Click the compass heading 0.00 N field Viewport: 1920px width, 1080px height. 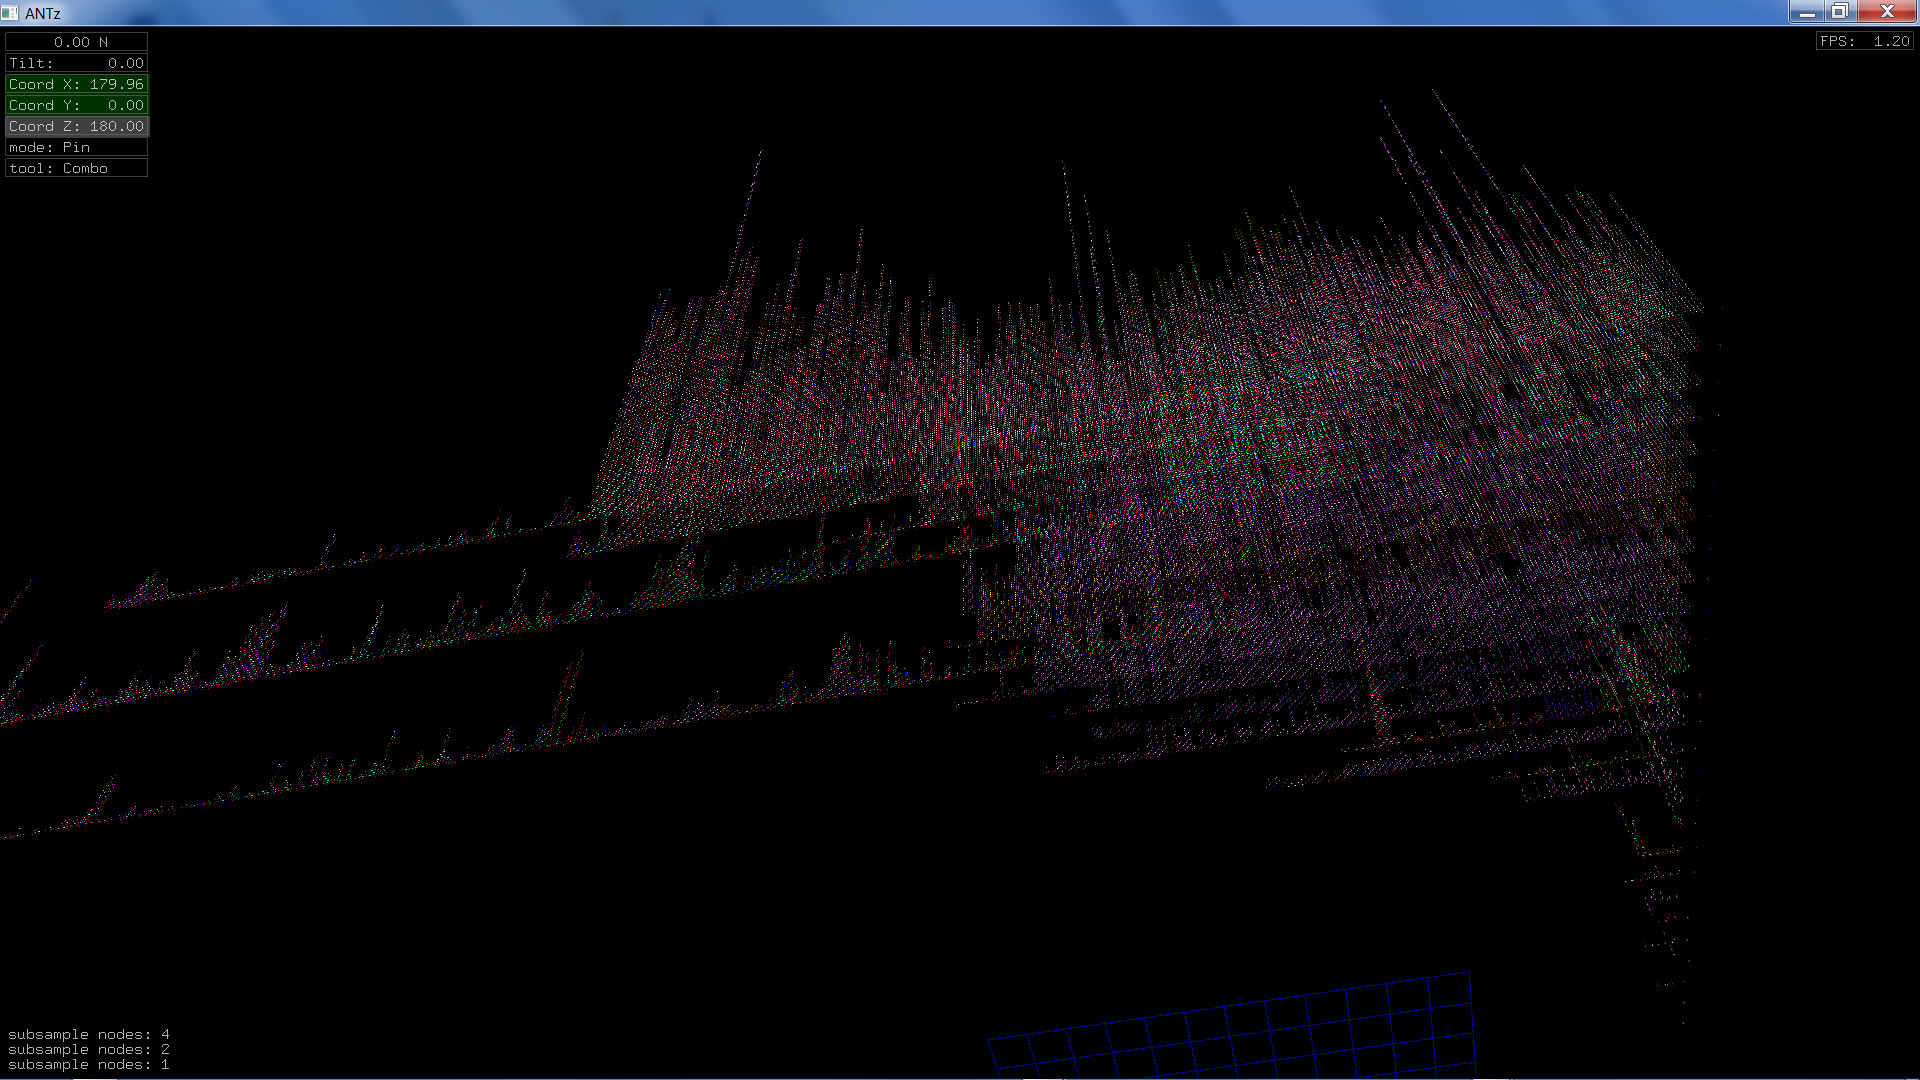click(77, 42)
